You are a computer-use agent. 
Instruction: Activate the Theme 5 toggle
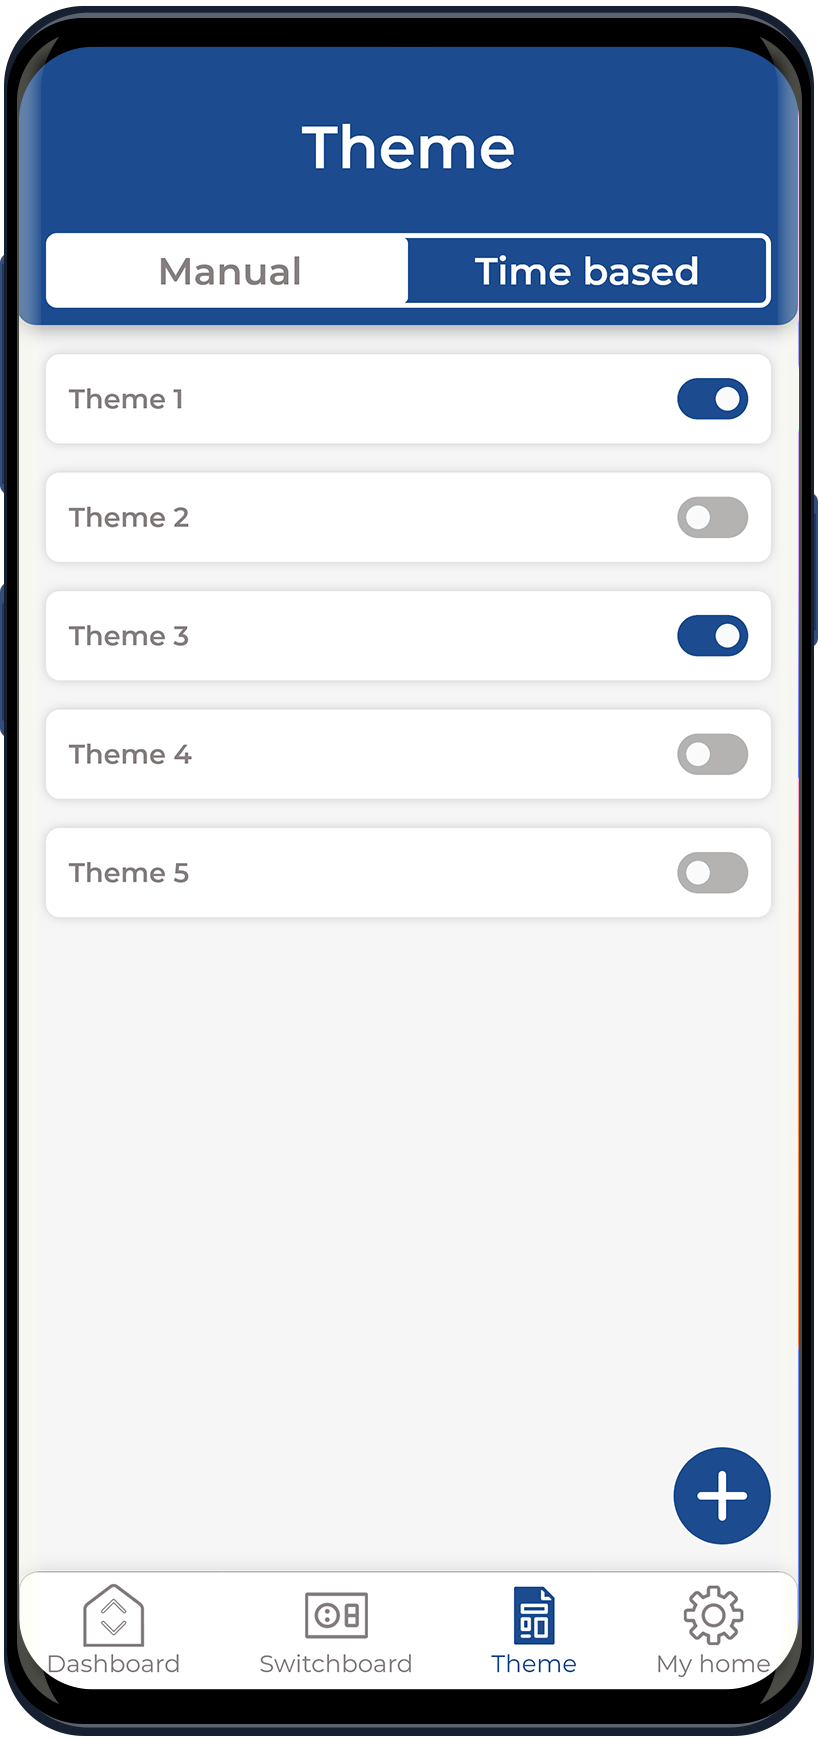(712, 873)
